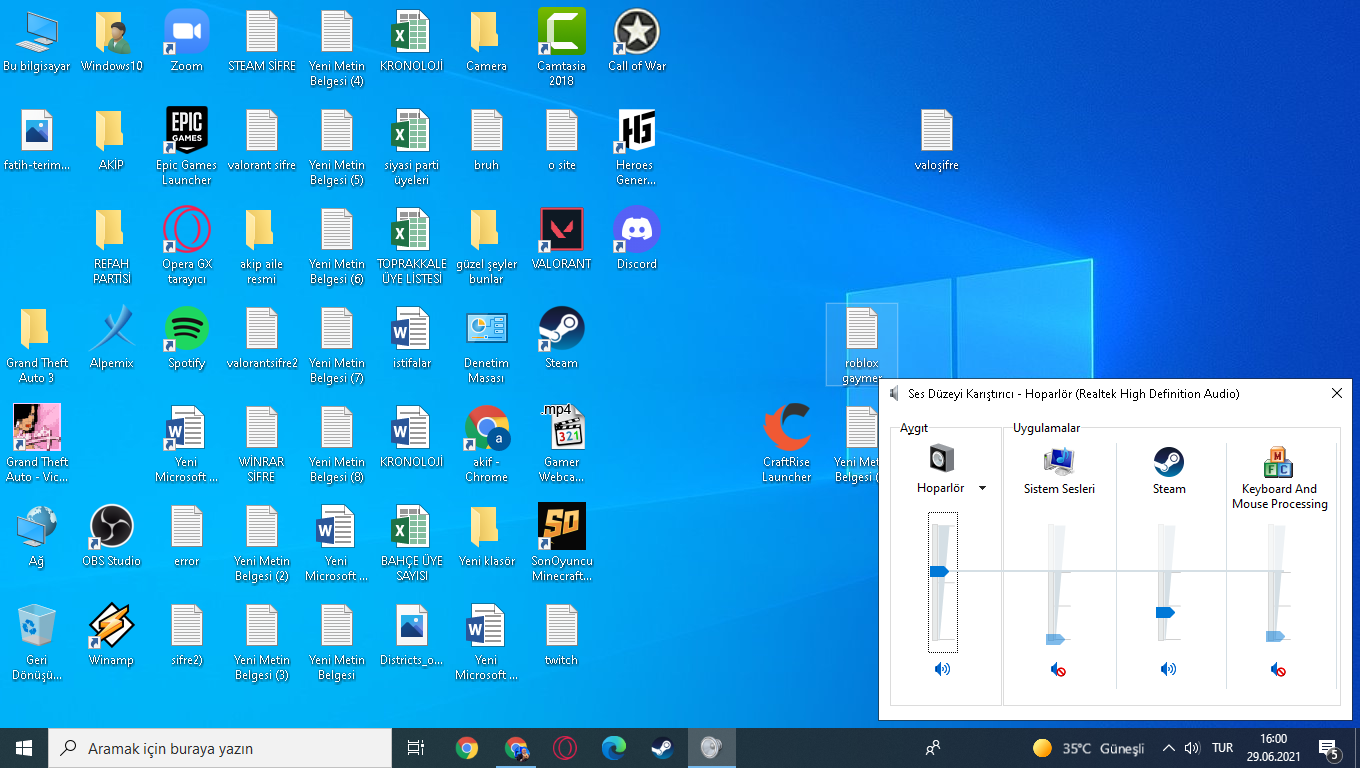Open the 35°C Güneşli weather widget
The width and height of the screenshot is (1360, 768).
pyautogui.click(x=1088, y=748)
